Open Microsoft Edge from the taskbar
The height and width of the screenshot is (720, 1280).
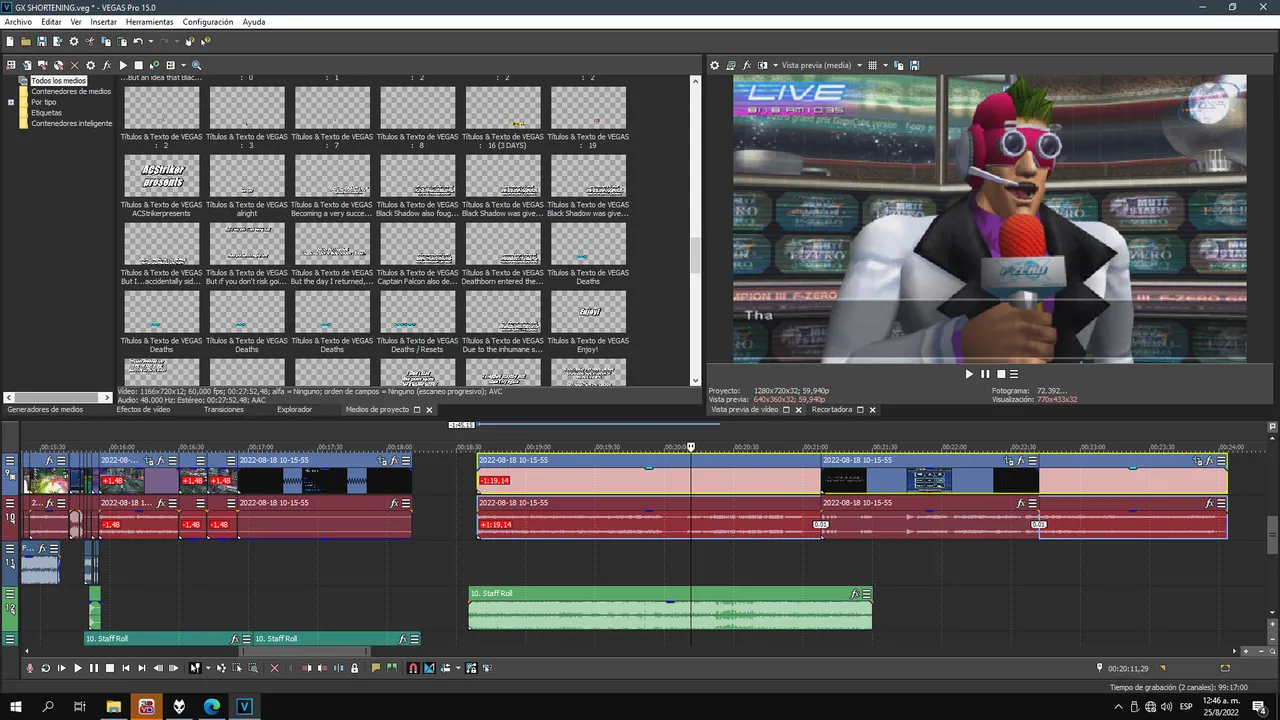coord(212,707)
